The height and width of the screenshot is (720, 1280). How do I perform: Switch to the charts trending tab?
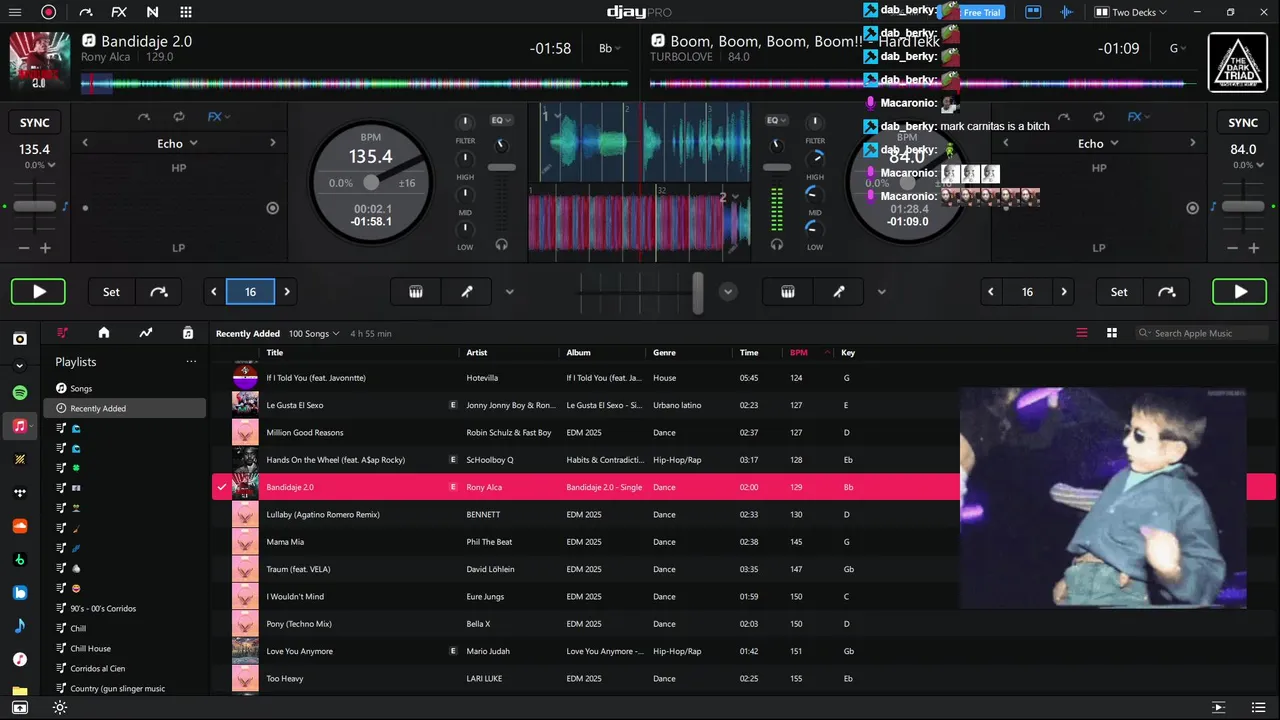[x=145, y=333]
